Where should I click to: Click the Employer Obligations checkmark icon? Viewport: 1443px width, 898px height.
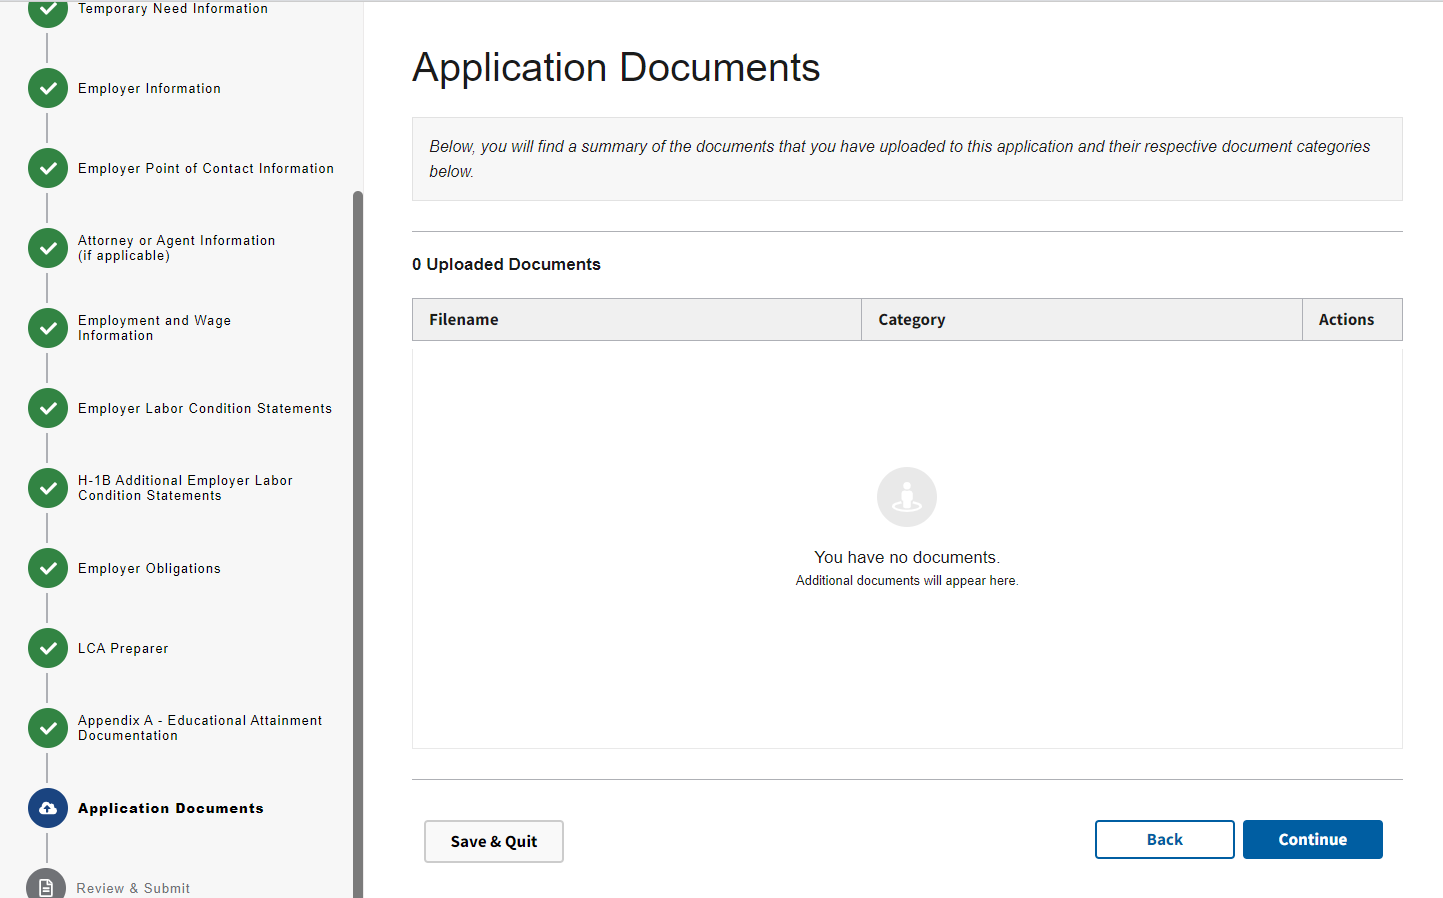point(48,568)
